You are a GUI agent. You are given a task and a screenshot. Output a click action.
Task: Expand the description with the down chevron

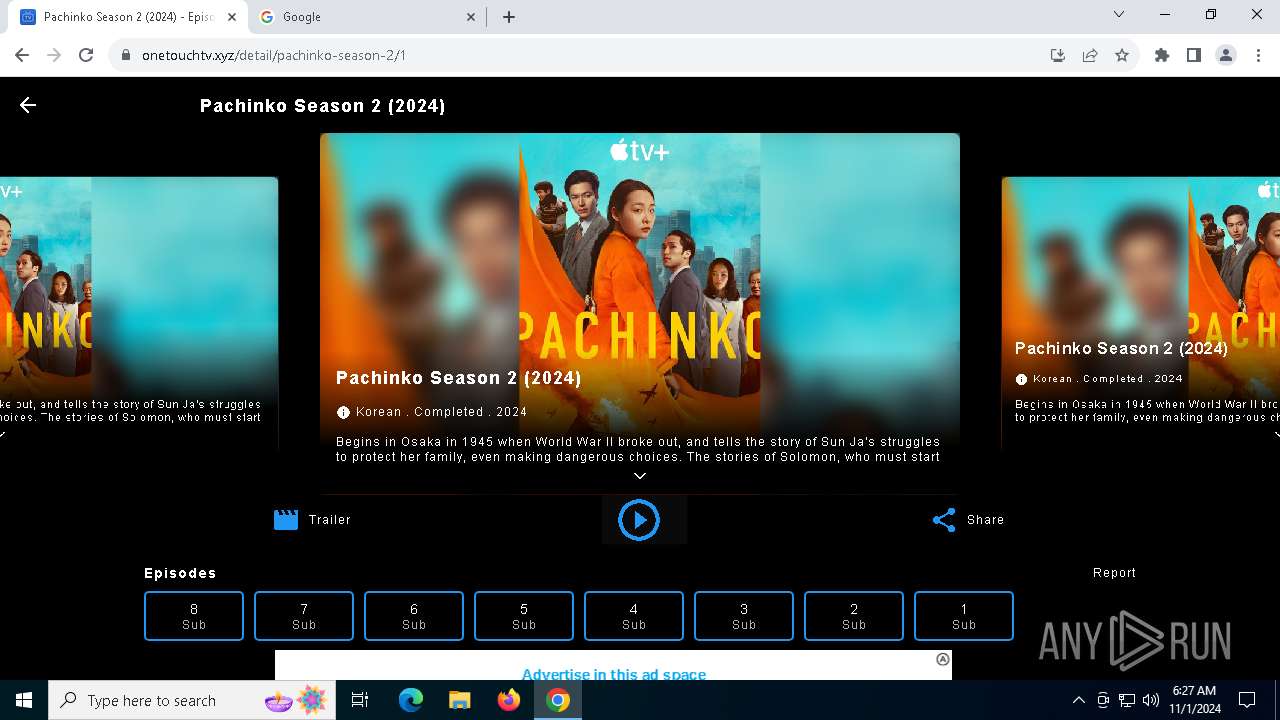[640, 476]
